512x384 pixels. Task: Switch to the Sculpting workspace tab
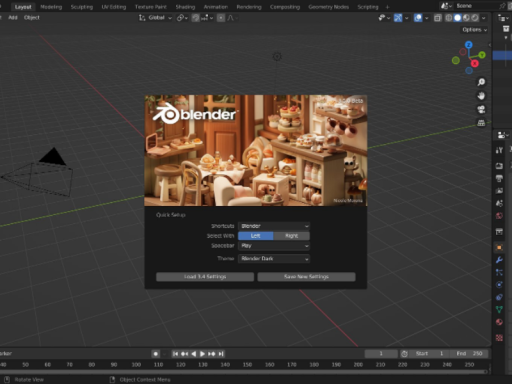tap(82, 7)
